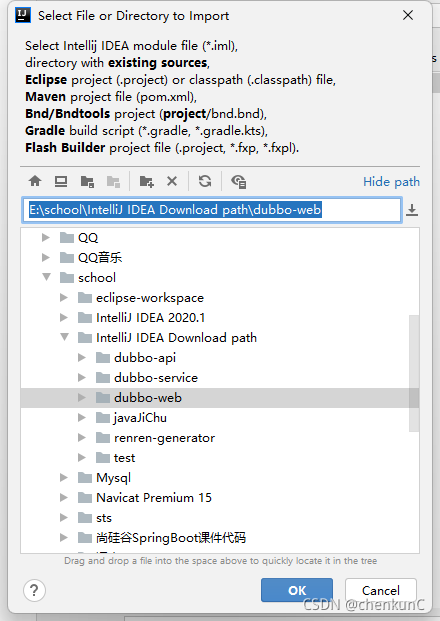Expand the eclipse-workspace folder
The height and width of the screenshot is (621, 440).
pos(64,297)
